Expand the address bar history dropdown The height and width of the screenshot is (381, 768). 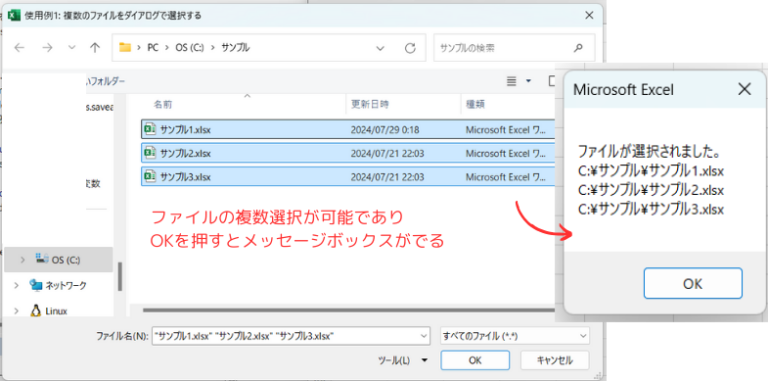380,48
